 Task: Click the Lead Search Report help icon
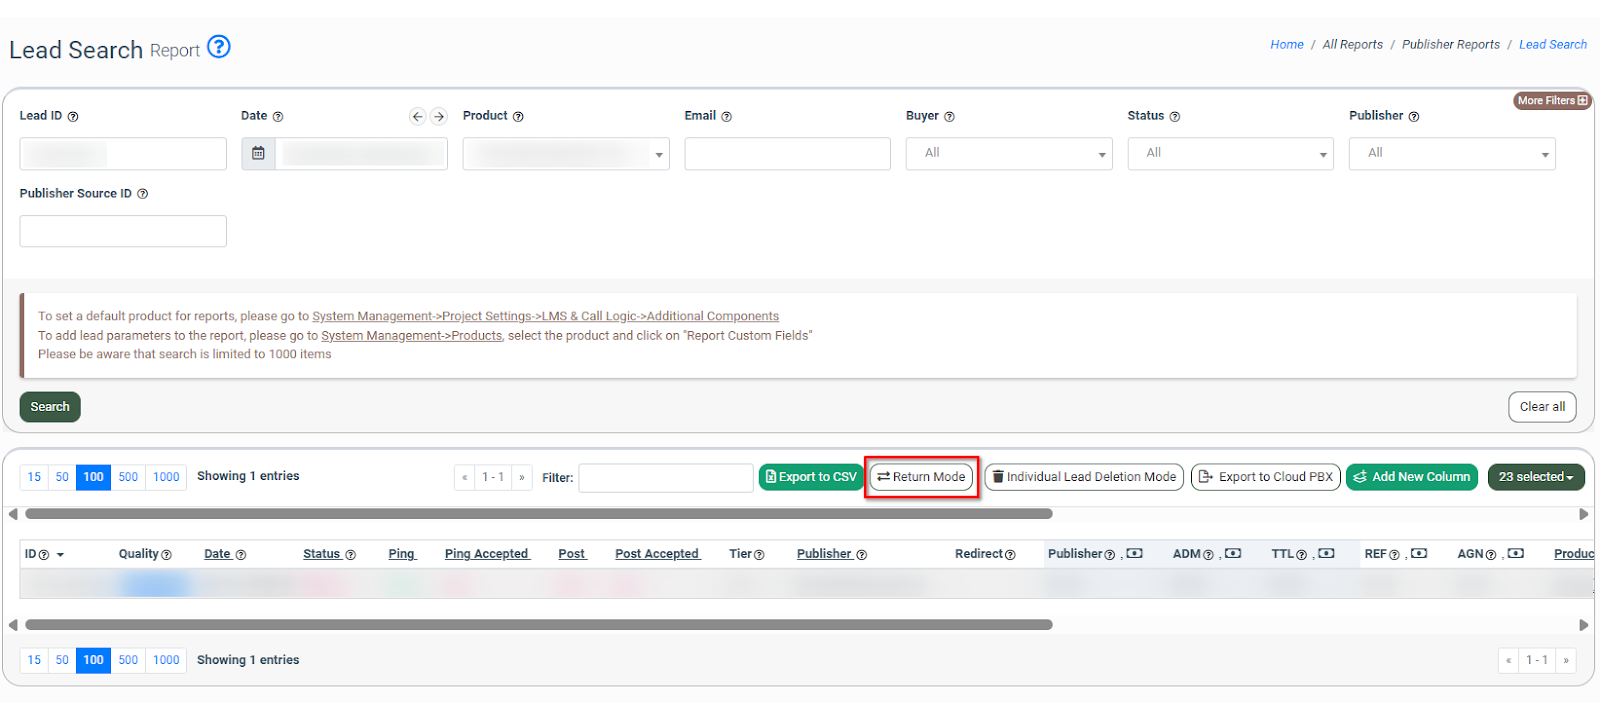pyautogui.click(x=218, y=47)
